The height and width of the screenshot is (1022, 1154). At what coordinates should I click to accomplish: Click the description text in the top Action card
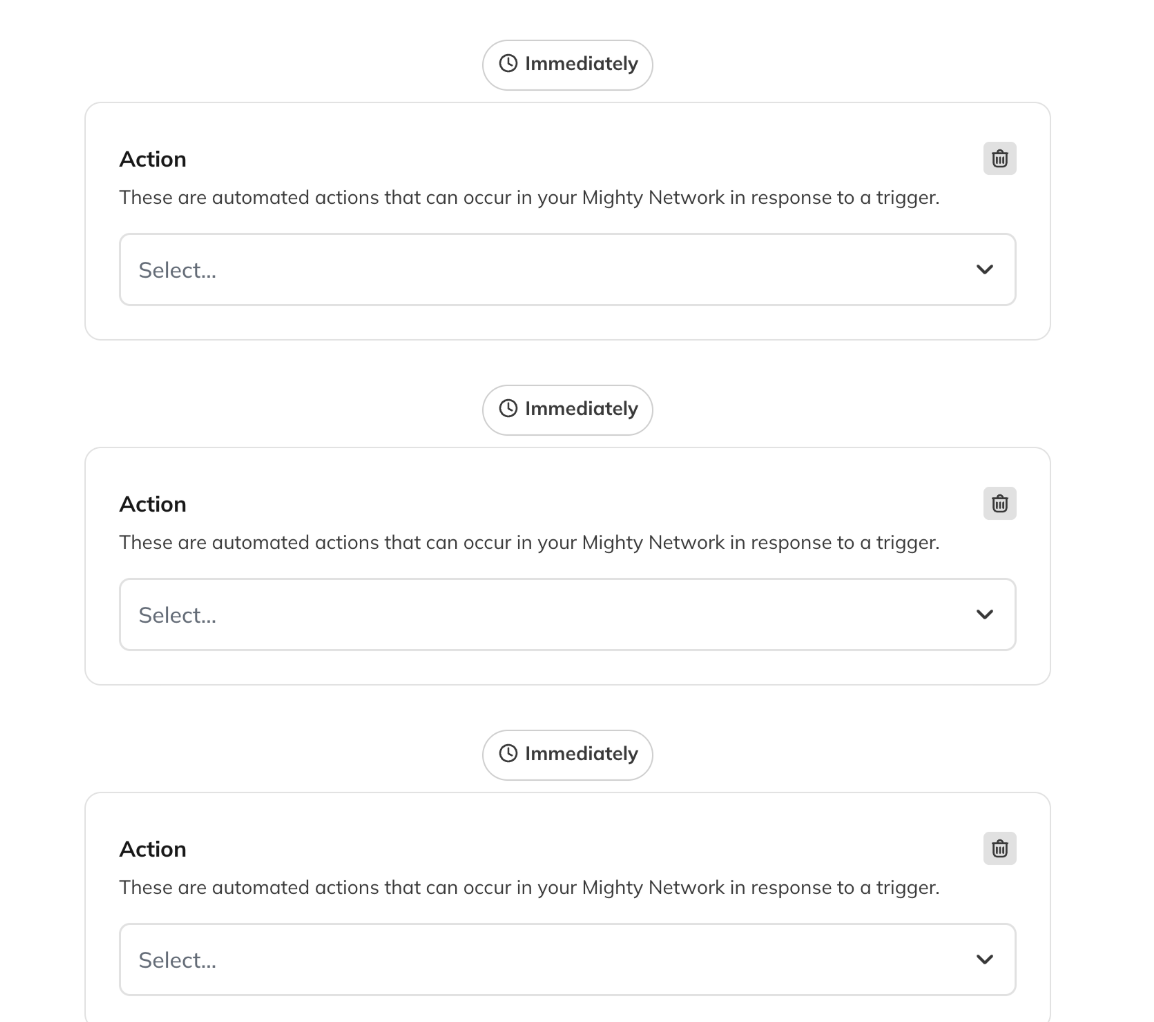pyautogui.click(x=529, y=198)
